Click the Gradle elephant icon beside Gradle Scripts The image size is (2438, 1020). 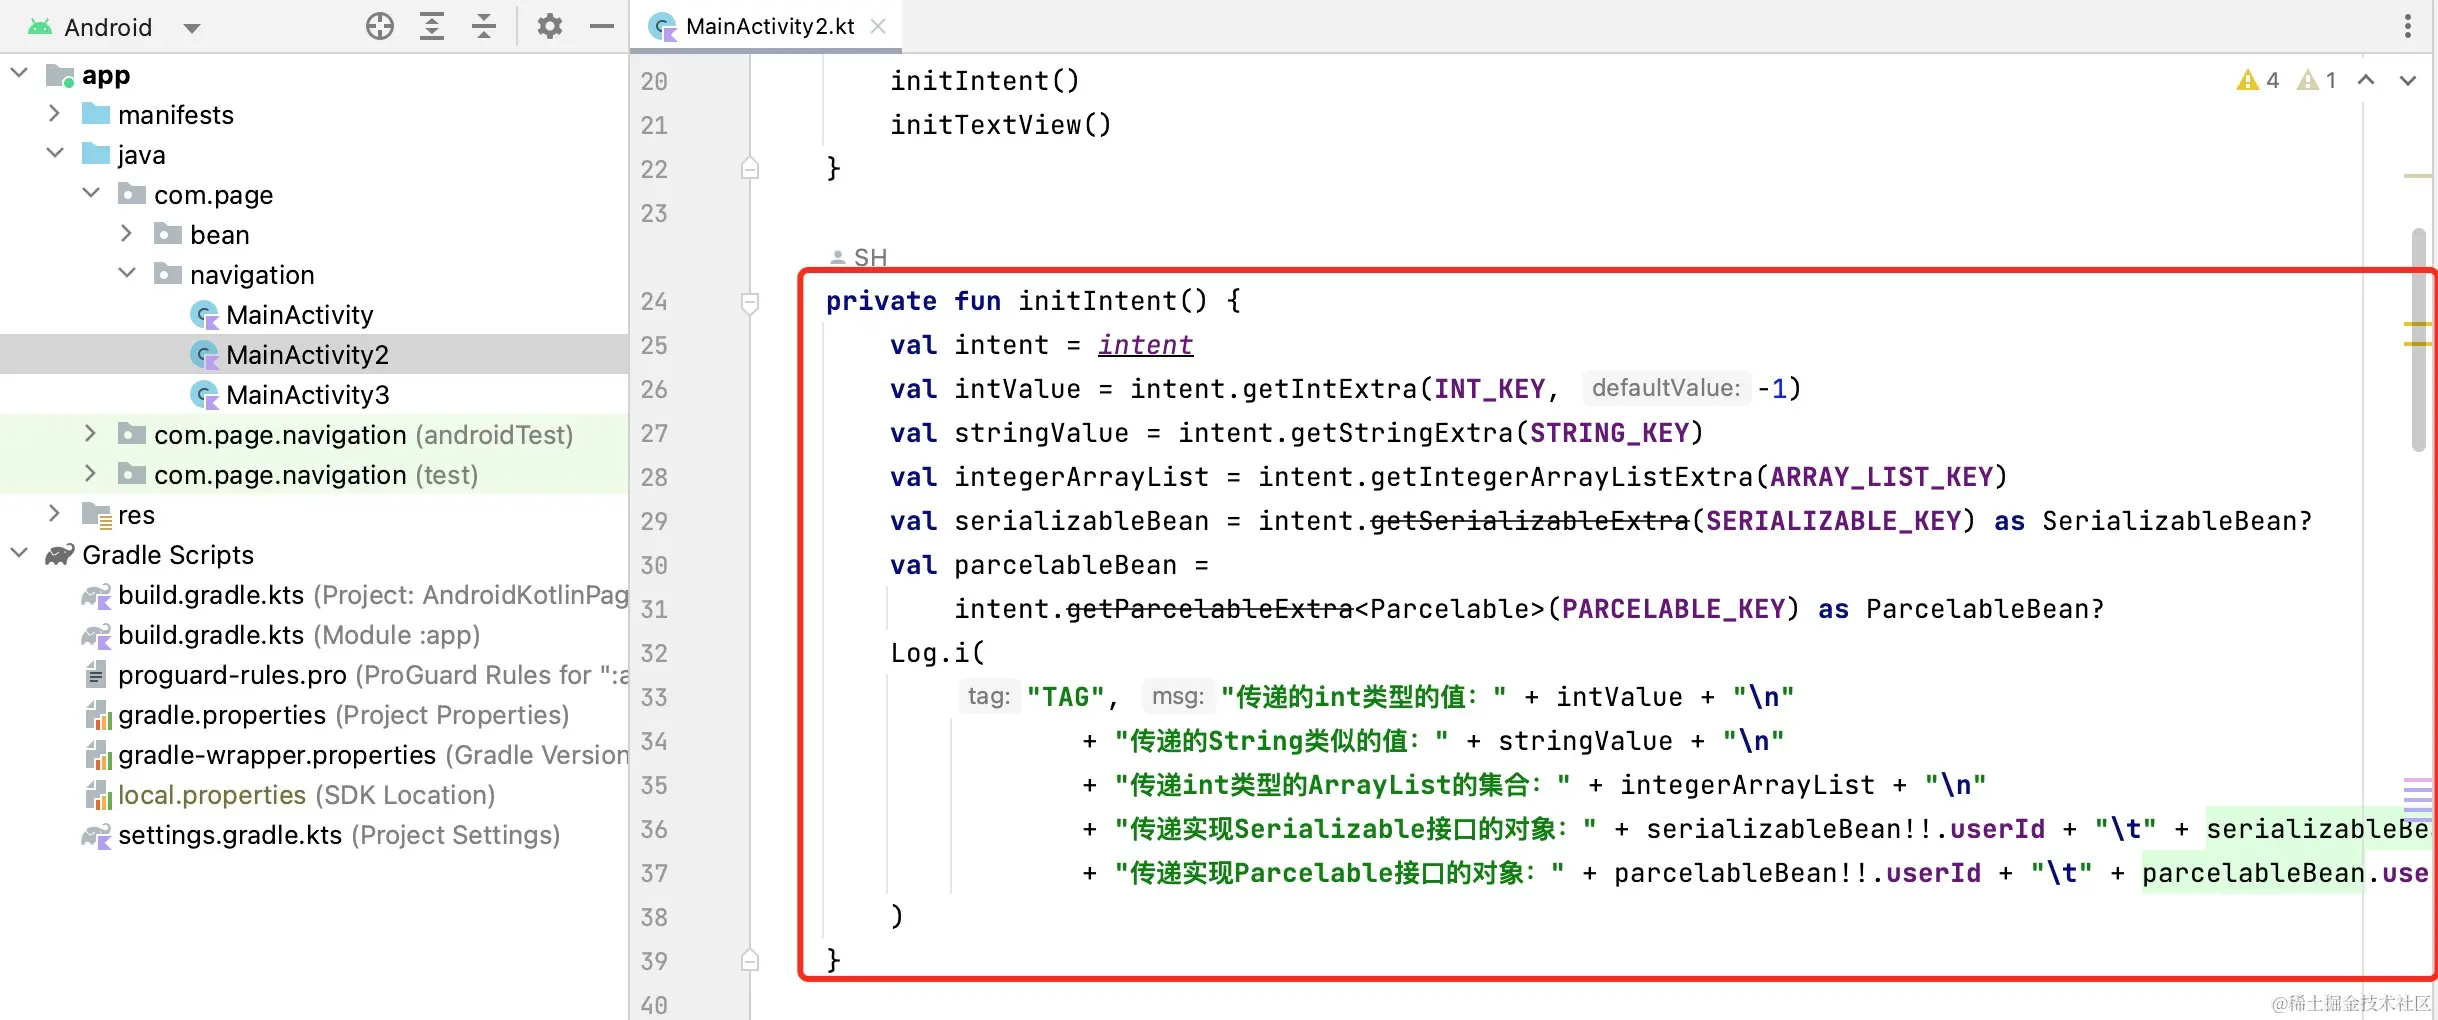click(x=60, y=554)
